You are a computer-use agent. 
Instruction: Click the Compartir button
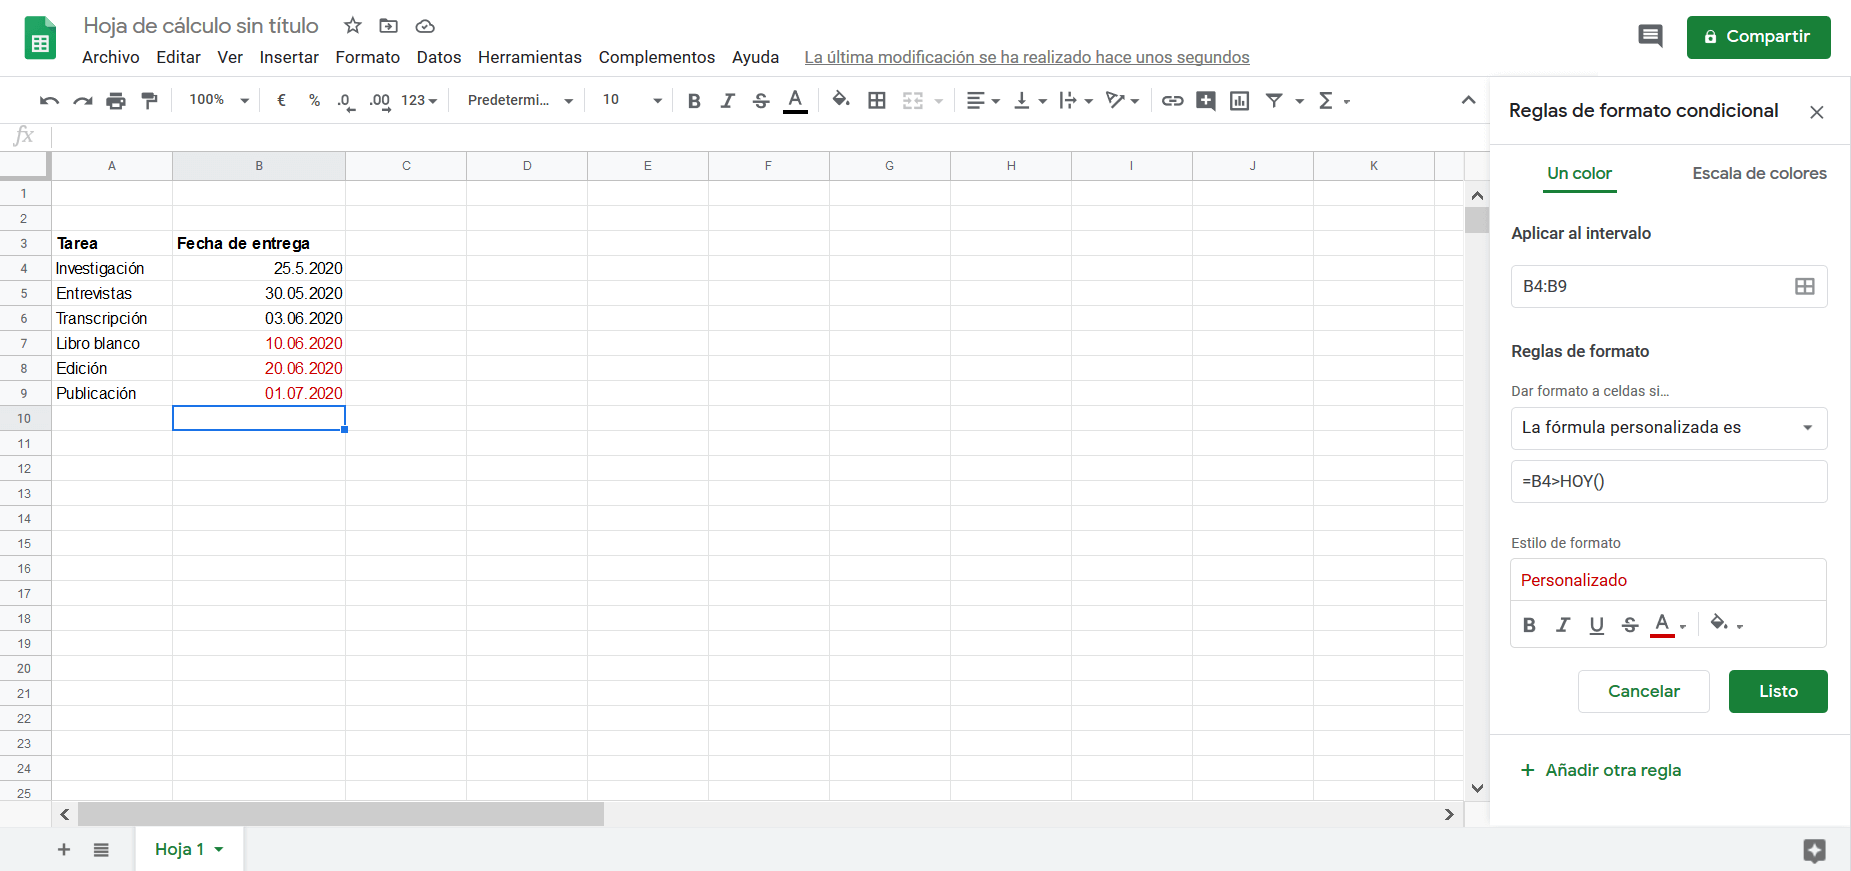pos(1758,37)
